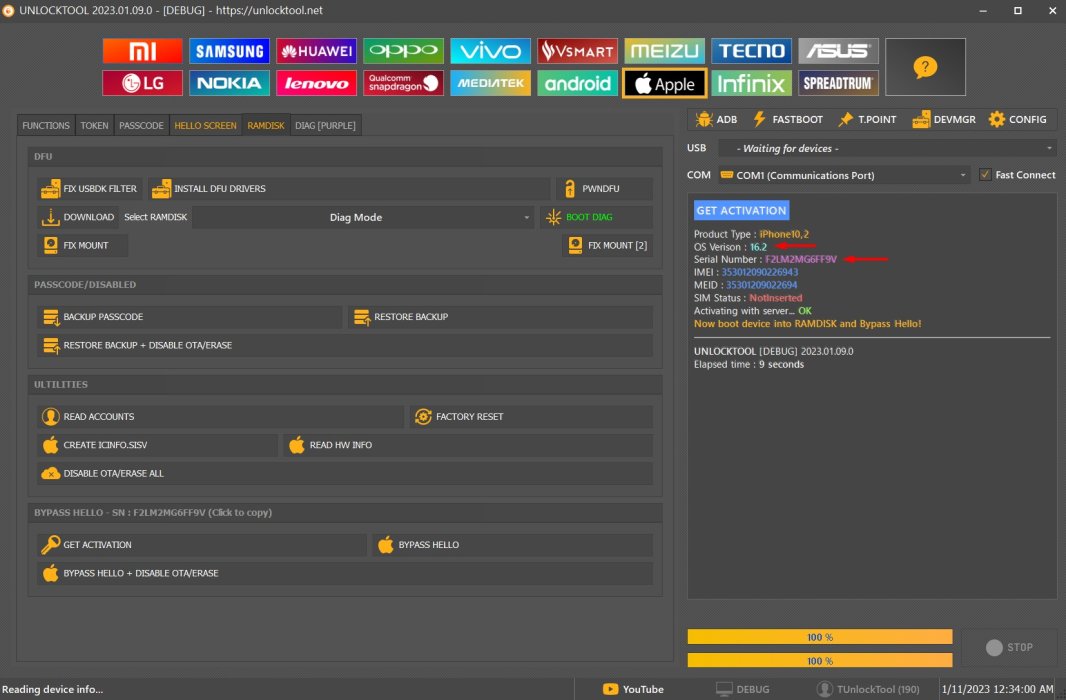Open ADB tools
The height and width of the screenshot is (700, 1066).
pyautogui.click(x=717, y=120)
